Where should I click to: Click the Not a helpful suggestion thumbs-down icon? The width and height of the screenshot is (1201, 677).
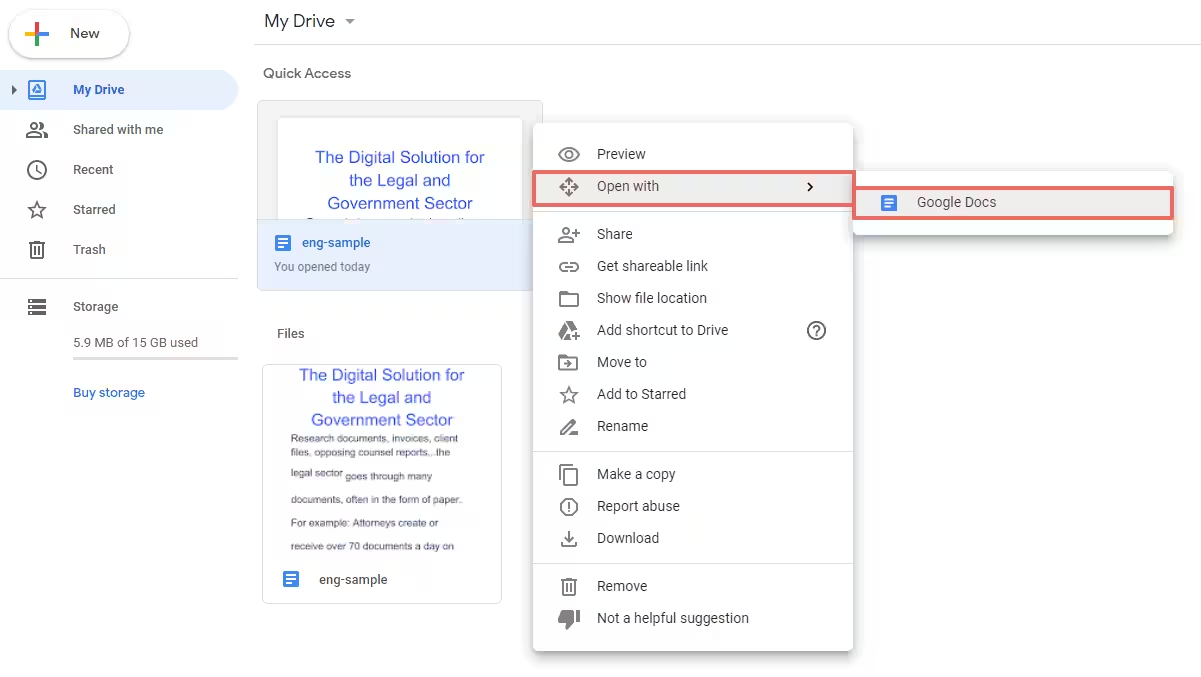point(569,618)
